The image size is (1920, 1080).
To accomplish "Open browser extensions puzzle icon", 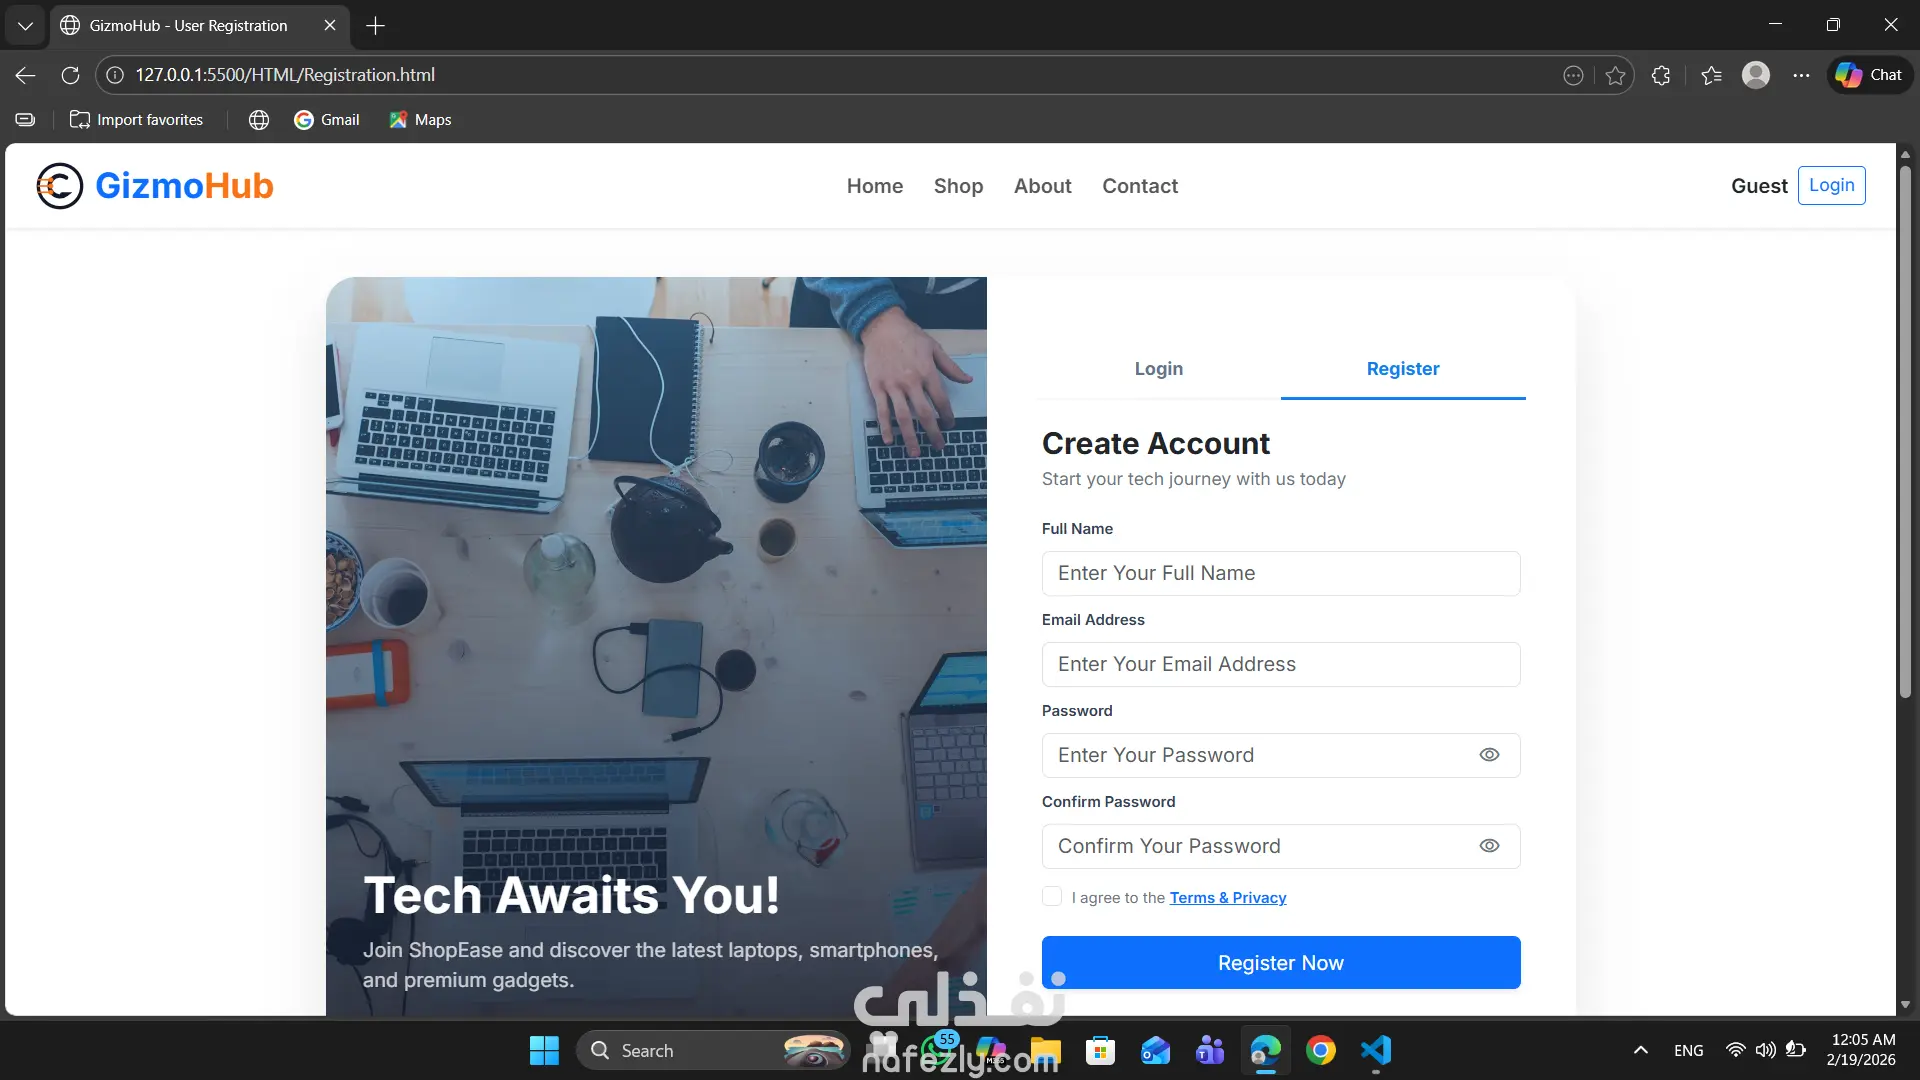I will click(x=1661, y=75).
